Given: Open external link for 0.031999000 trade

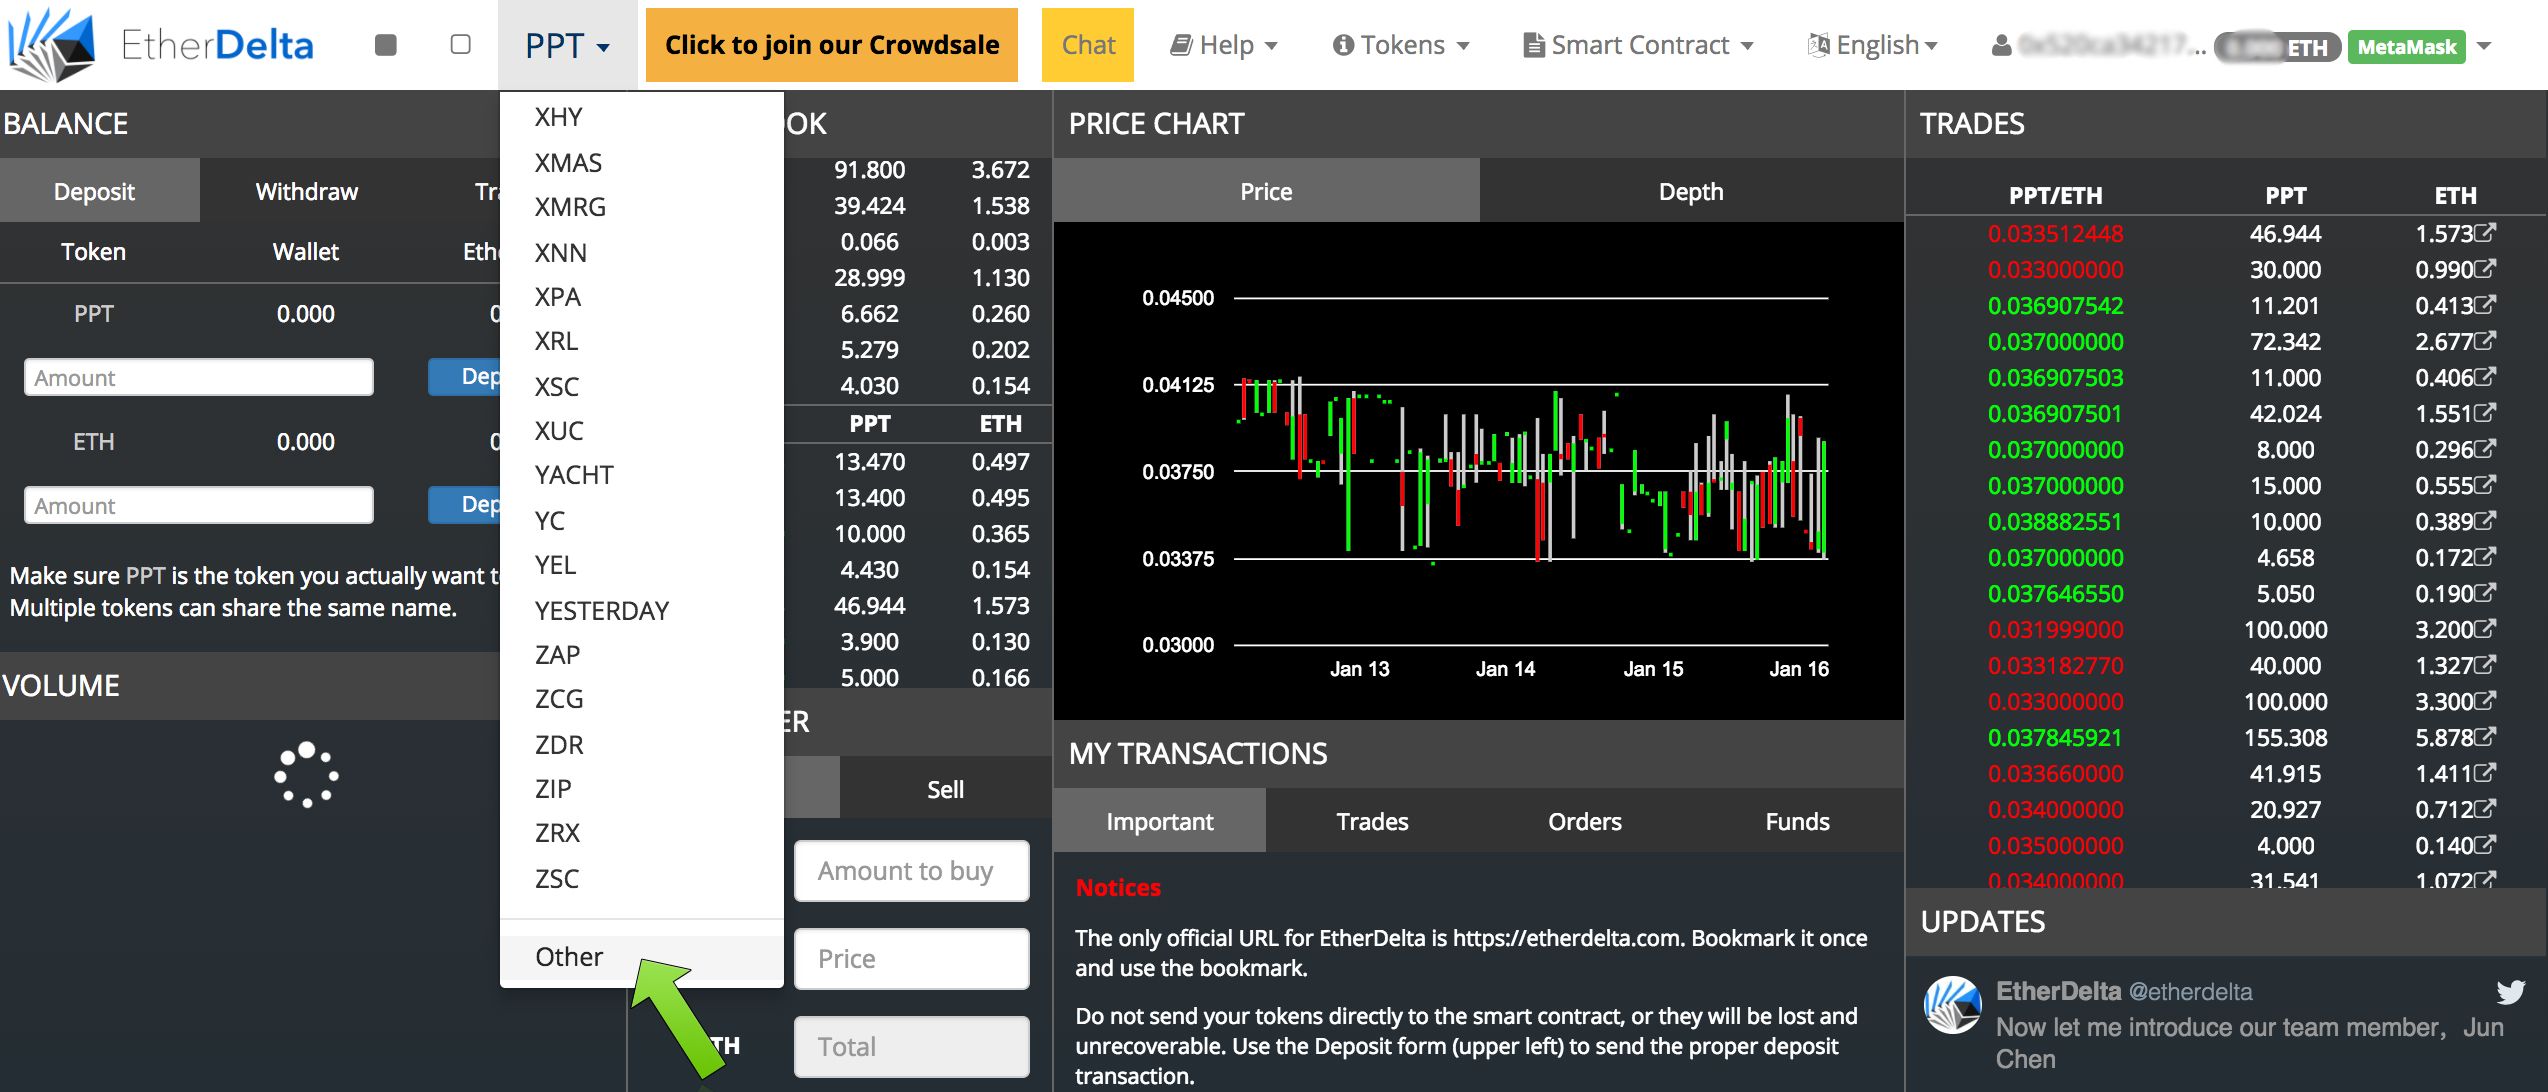Looking at the screenshot, I should point(2485,629).
